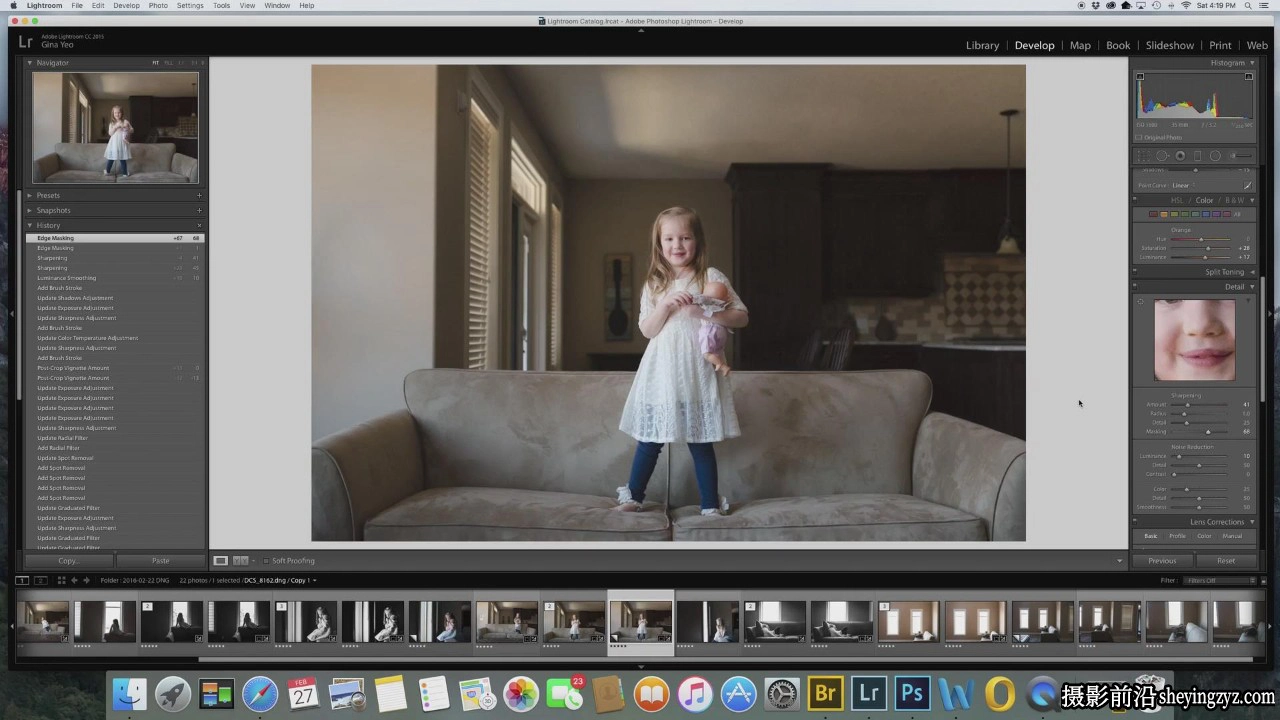
Task: Toggle the Lens Corrections panel switch
Action: [x=1136, y=522]
